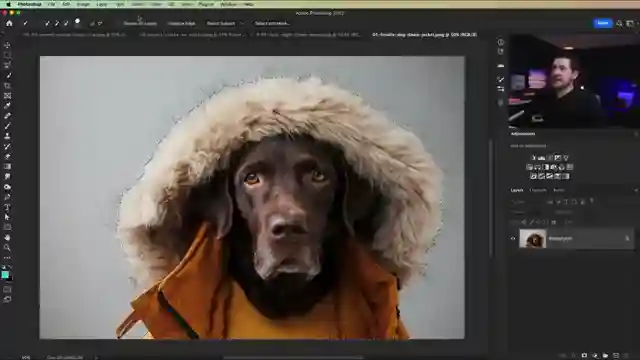Click the layer Opacity field
640x360 pixels.
(564, 212)
